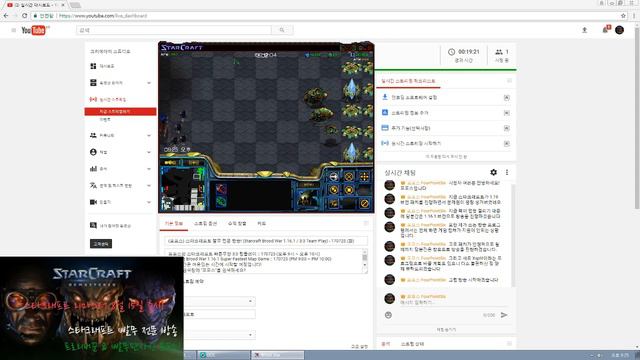
Task: Click the Stream status tab at bottom
Action: [x=412, y=344]
